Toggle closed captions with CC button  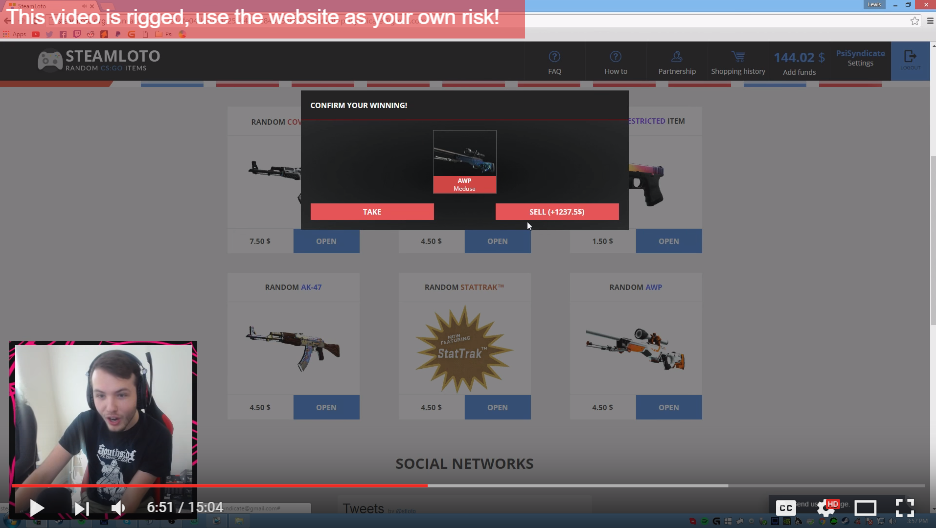(x=786, y=508)
